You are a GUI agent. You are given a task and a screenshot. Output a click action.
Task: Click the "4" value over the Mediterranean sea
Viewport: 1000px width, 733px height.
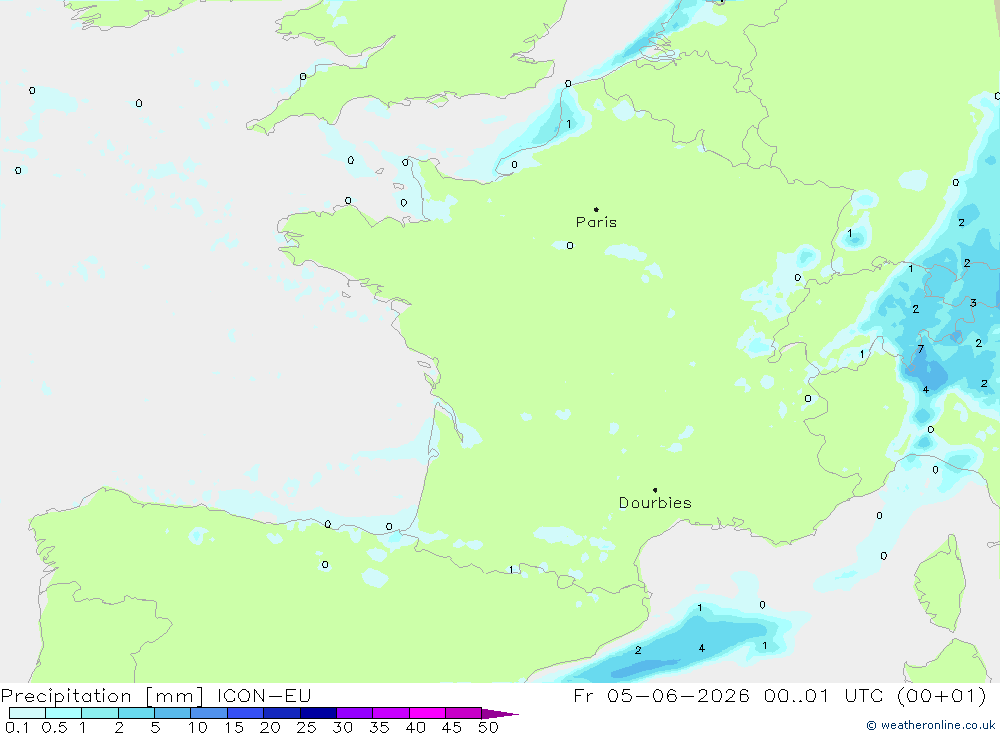[x=702, y=648]
